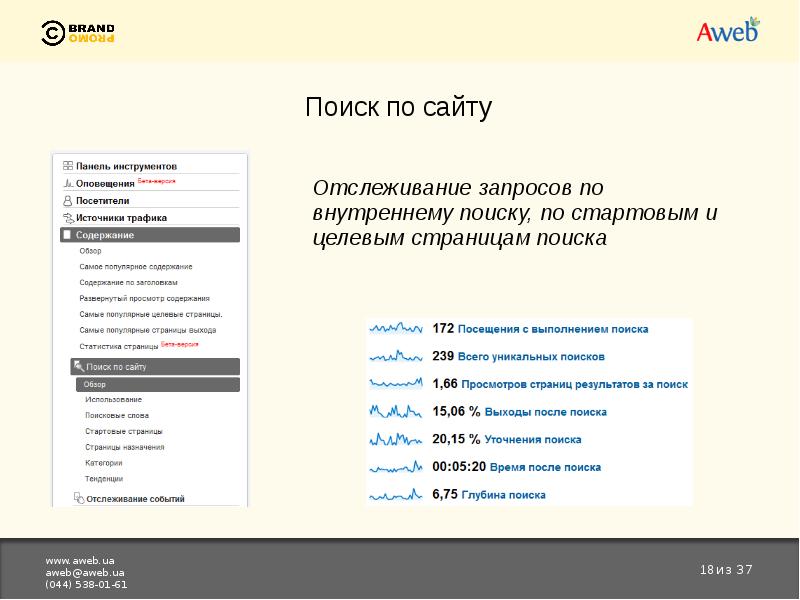The width and height of the screenshot is (800, 600).
Task: Click the Оповещения bar chart icon
Action: tap(67, 184)
